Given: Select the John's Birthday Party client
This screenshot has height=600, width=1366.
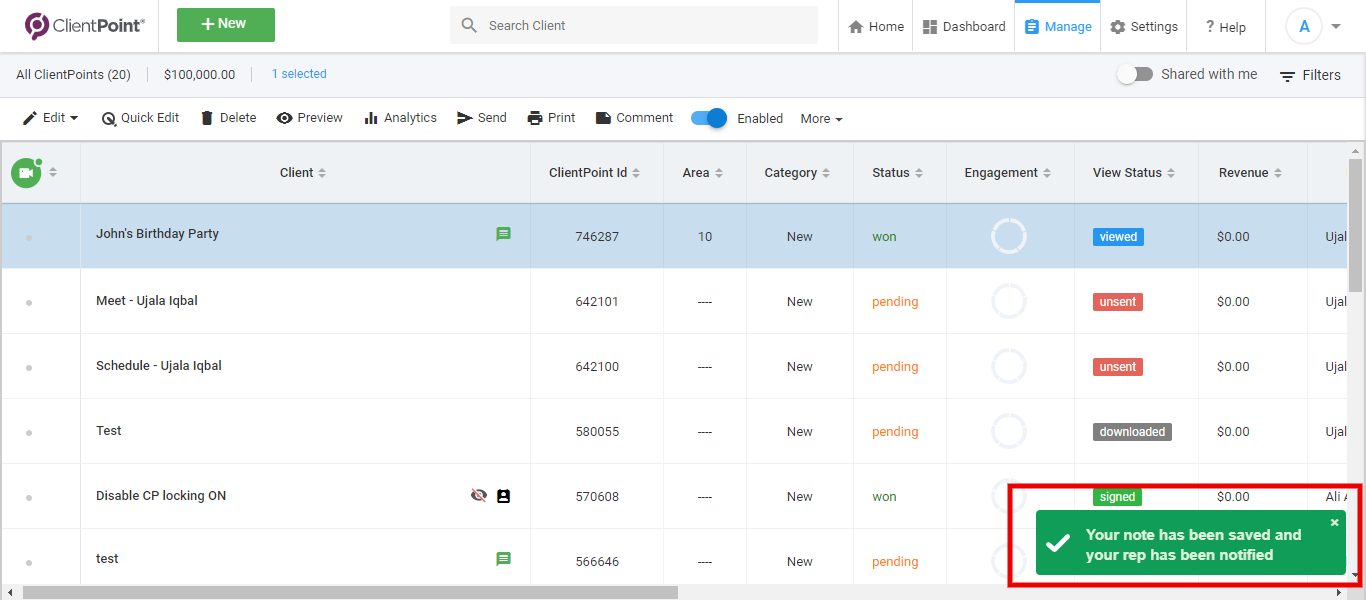Looking at the screenshot, I should click(x=157, y=234).
